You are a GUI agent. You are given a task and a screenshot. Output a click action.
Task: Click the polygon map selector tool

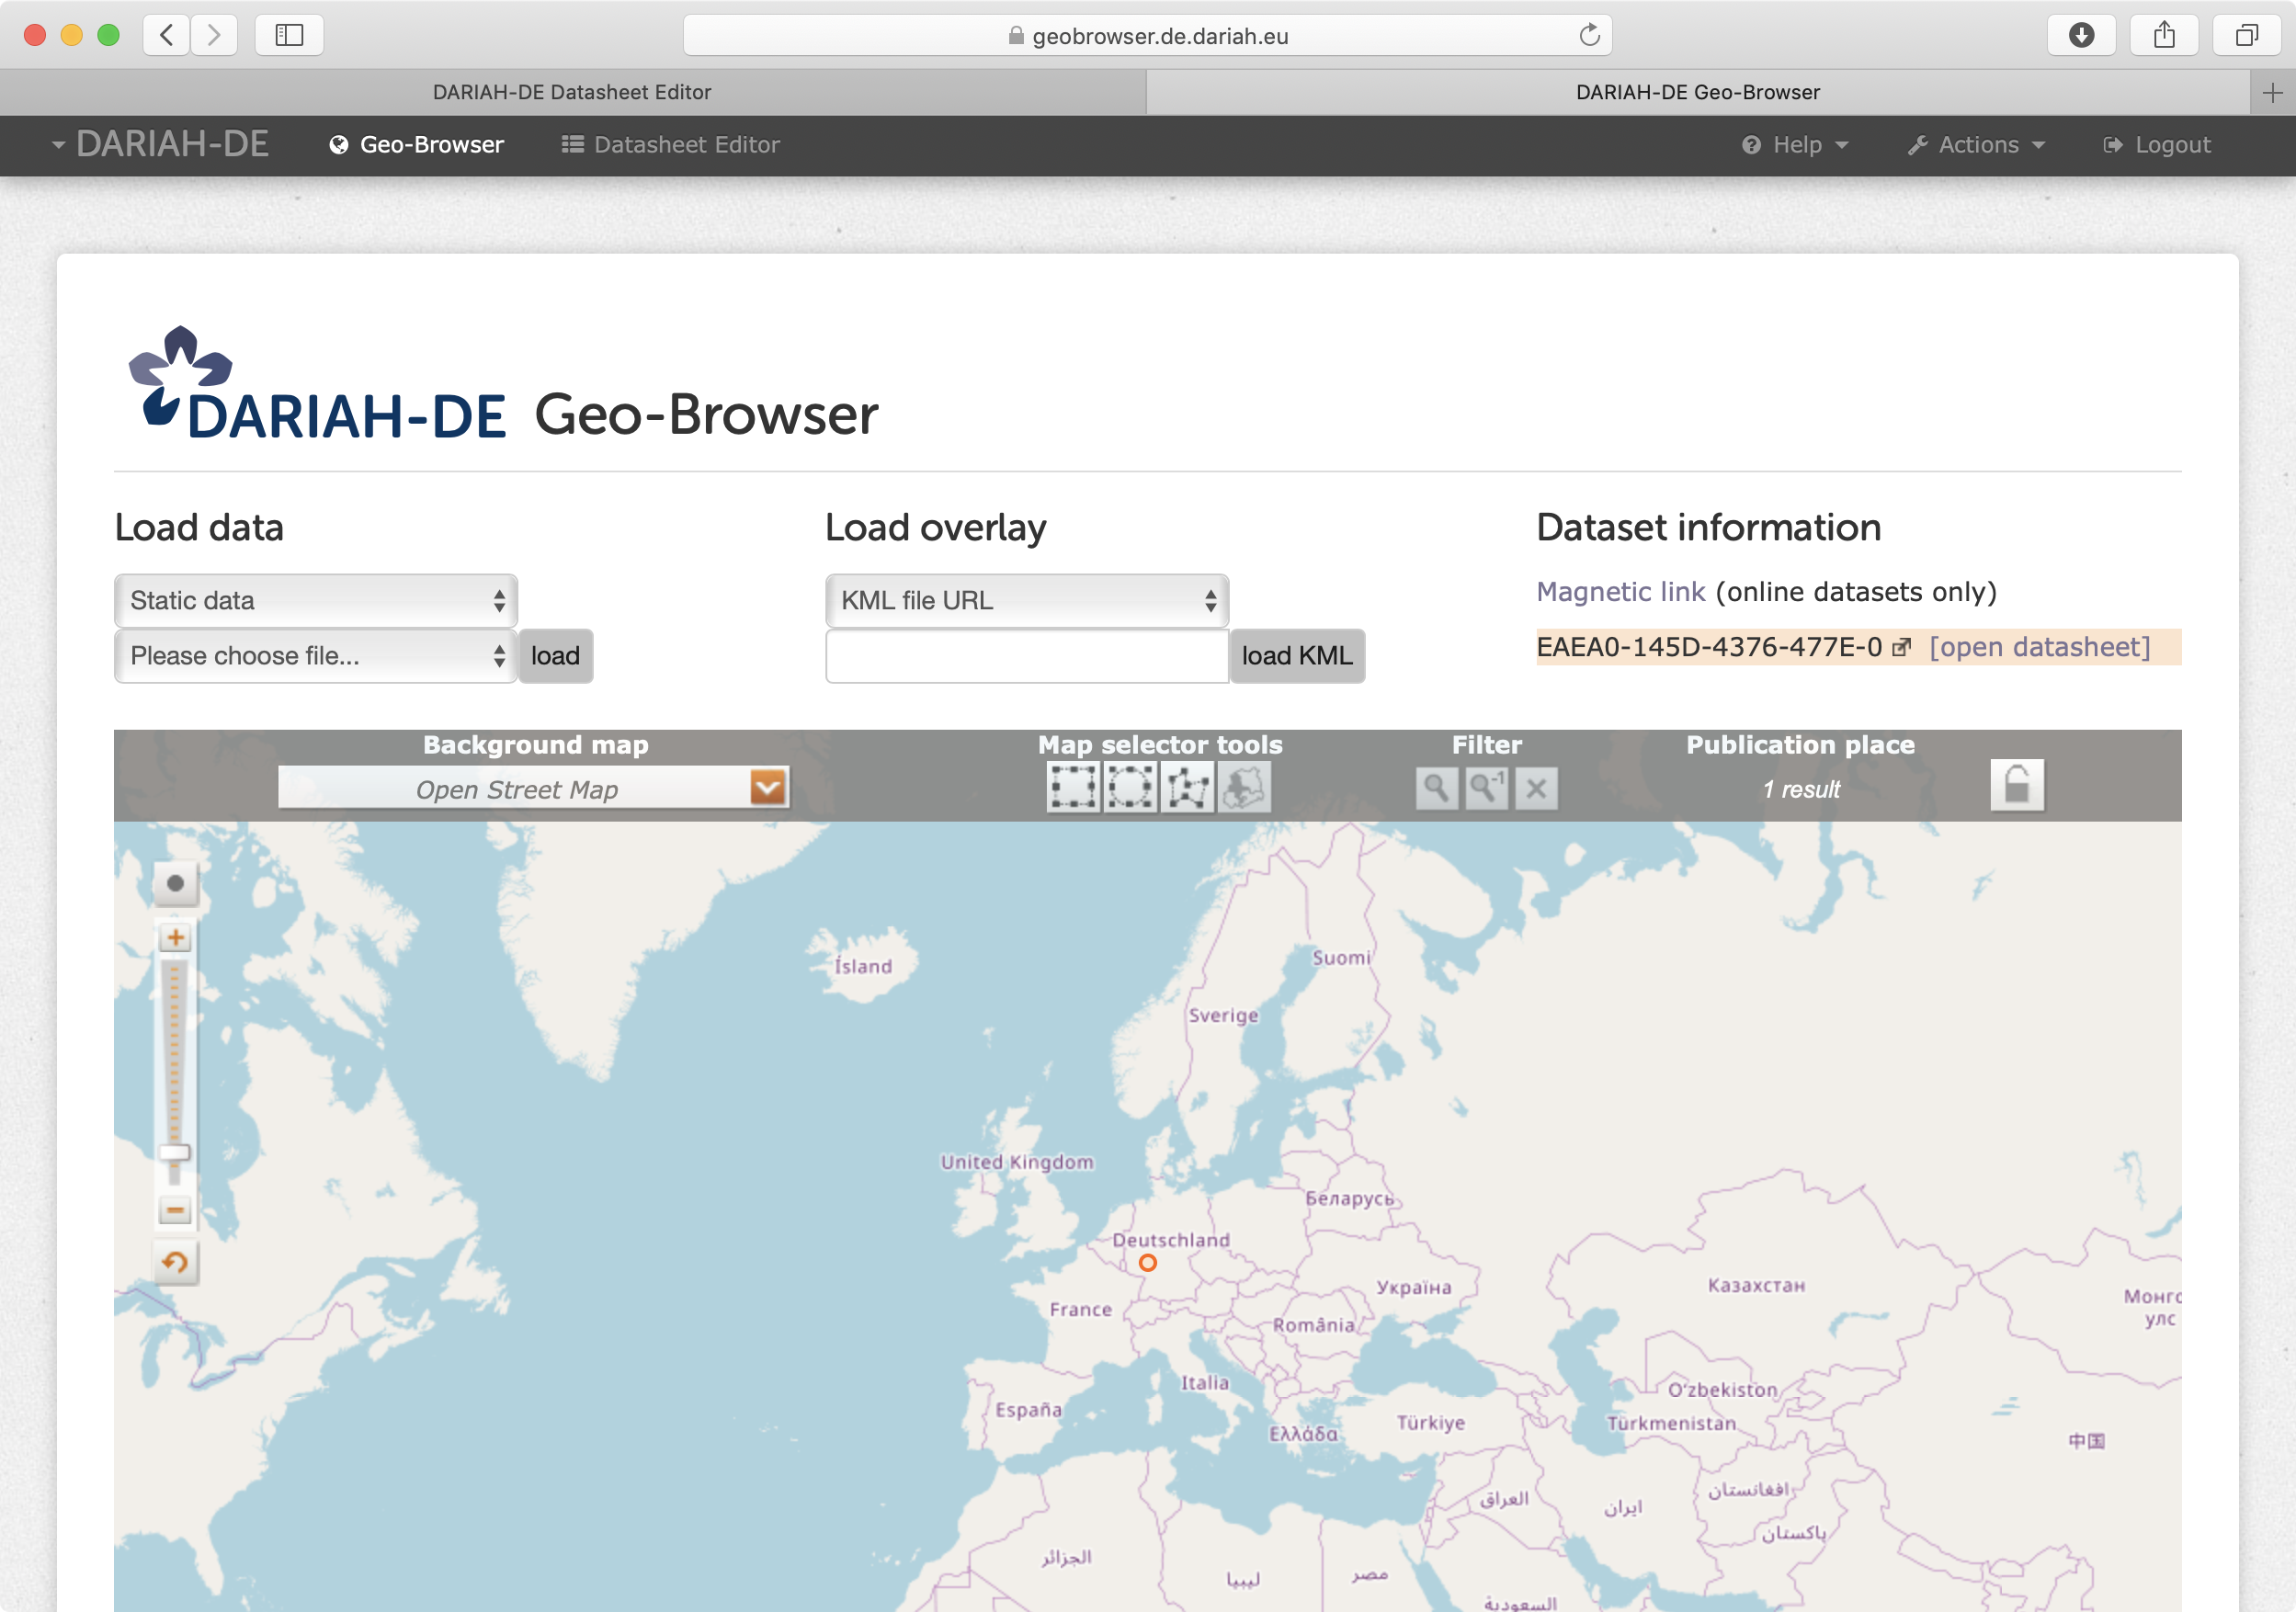click(1187, 789)
